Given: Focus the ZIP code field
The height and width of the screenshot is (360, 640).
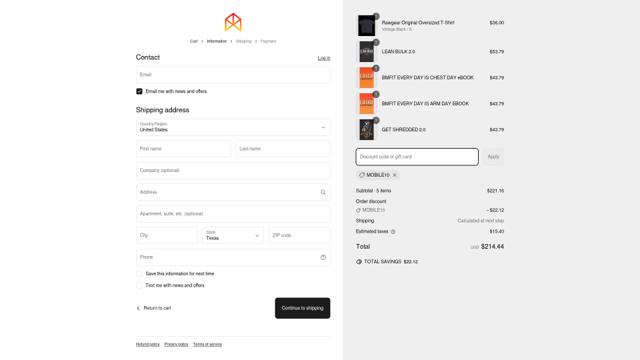Looking at the screenshot, I should point(300,236).
